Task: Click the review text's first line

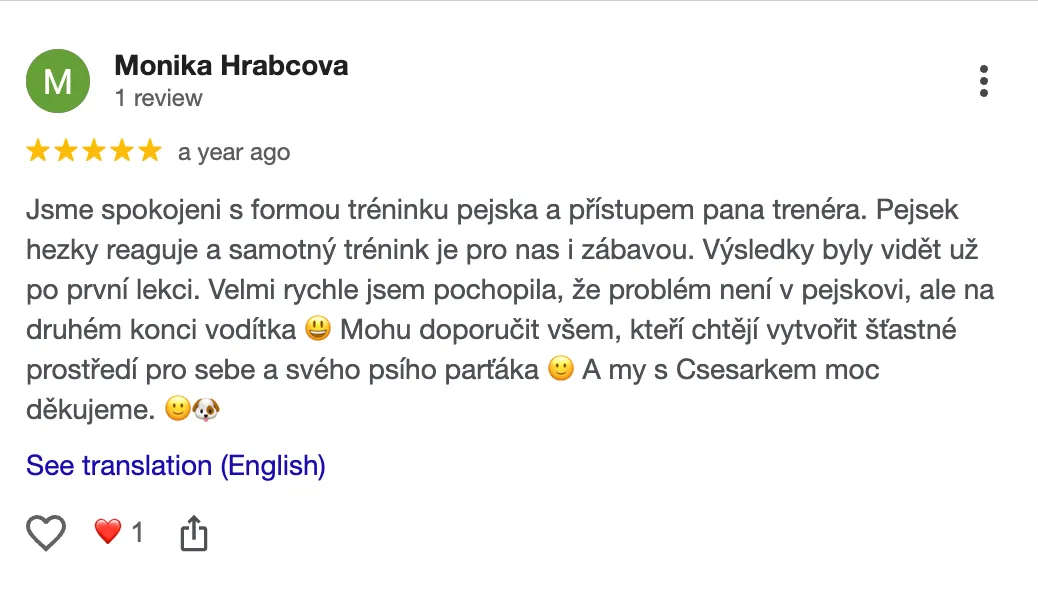Action: [492, 212]
